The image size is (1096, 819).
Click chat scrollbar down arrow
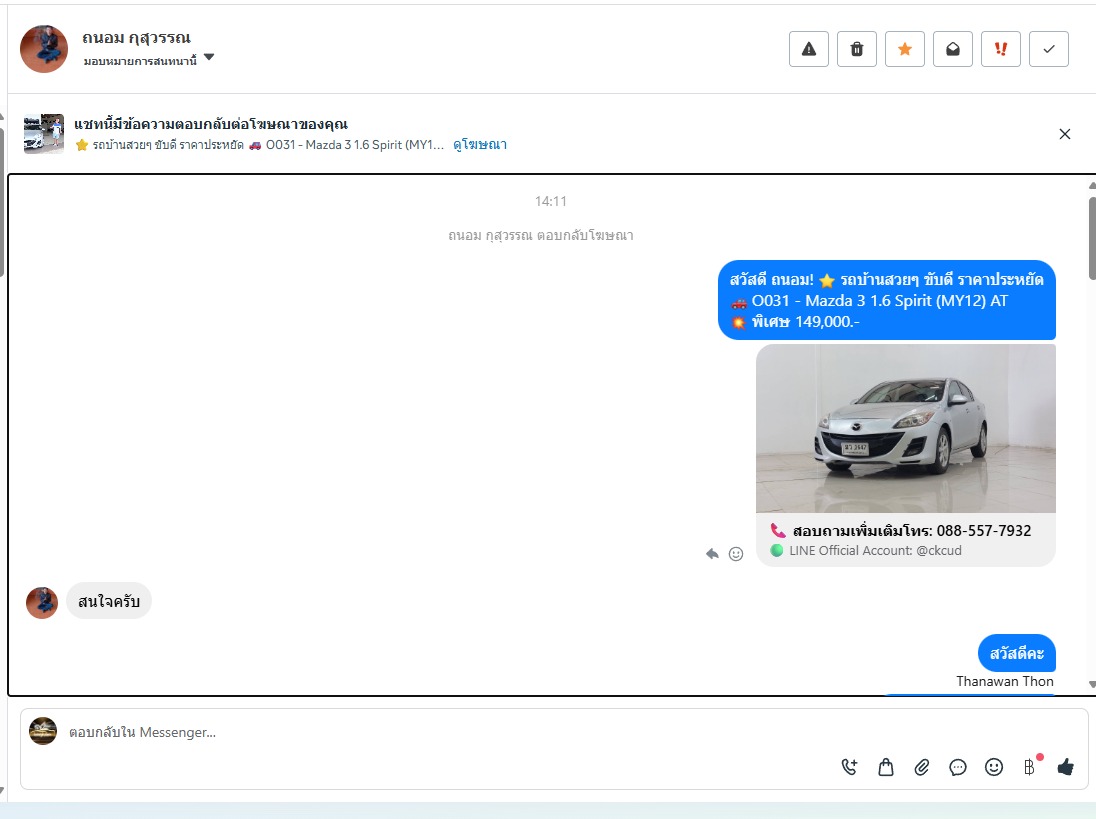pos(1092,685)
